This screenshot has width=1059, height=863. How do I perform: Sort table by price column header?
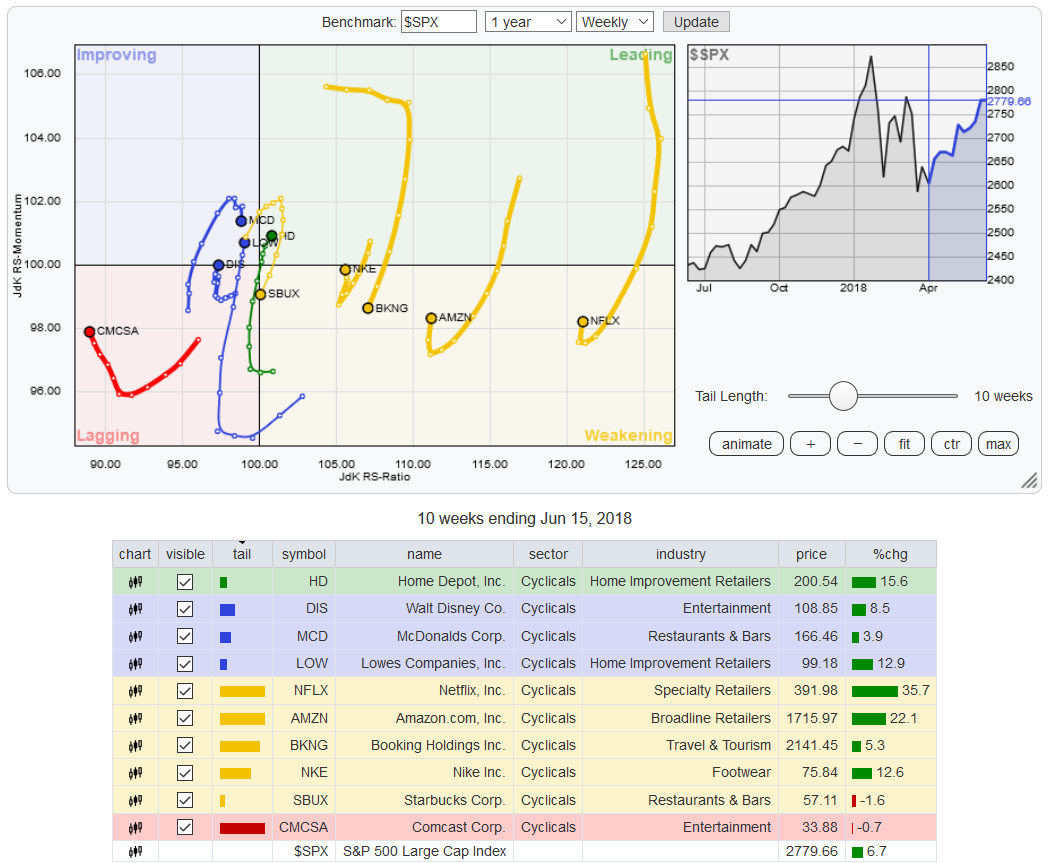[811, 554]
